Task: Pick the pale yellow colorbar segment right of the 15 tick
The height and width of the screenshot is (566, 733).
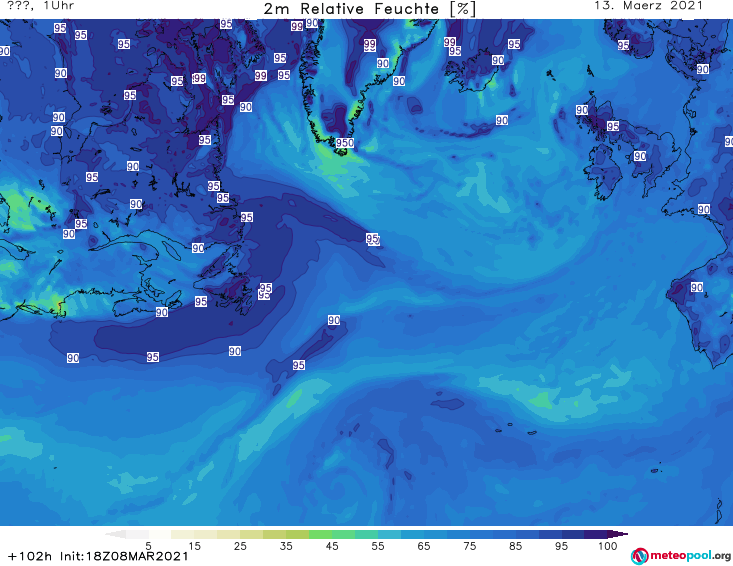Action: point(206,534)
